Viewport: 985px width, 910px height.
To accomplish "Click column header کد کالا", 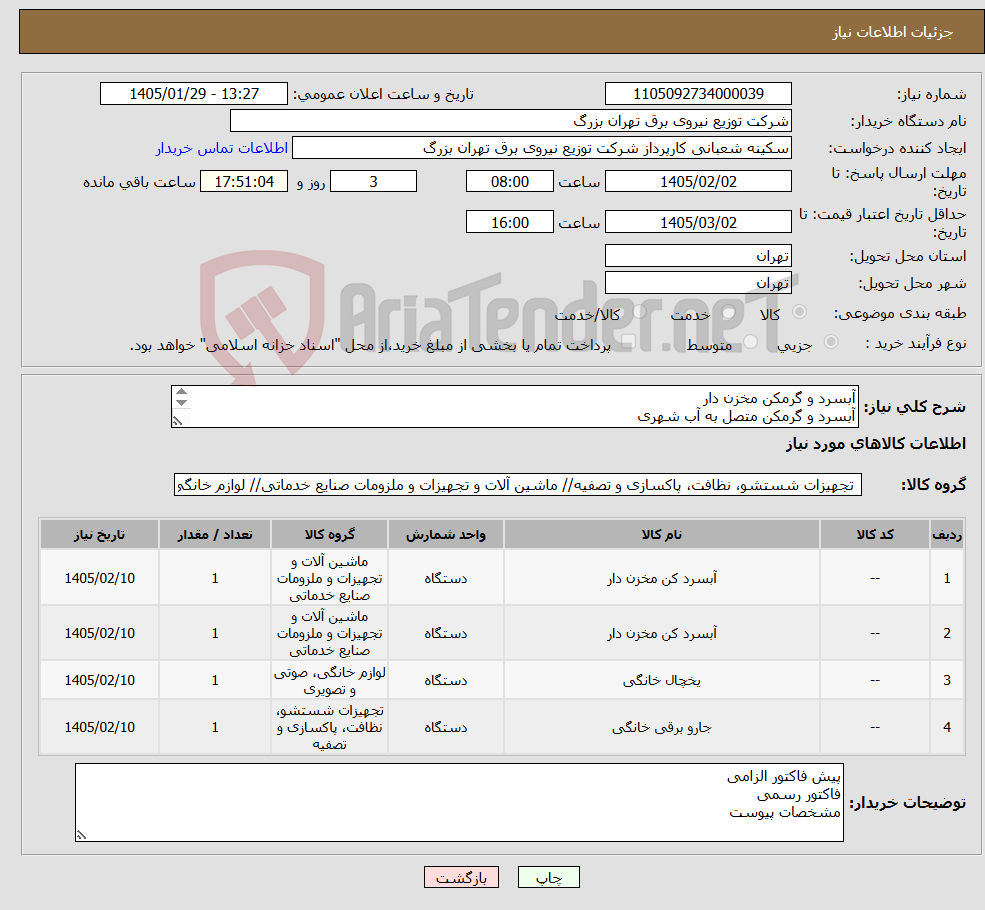I will click(x=874, y=534).
